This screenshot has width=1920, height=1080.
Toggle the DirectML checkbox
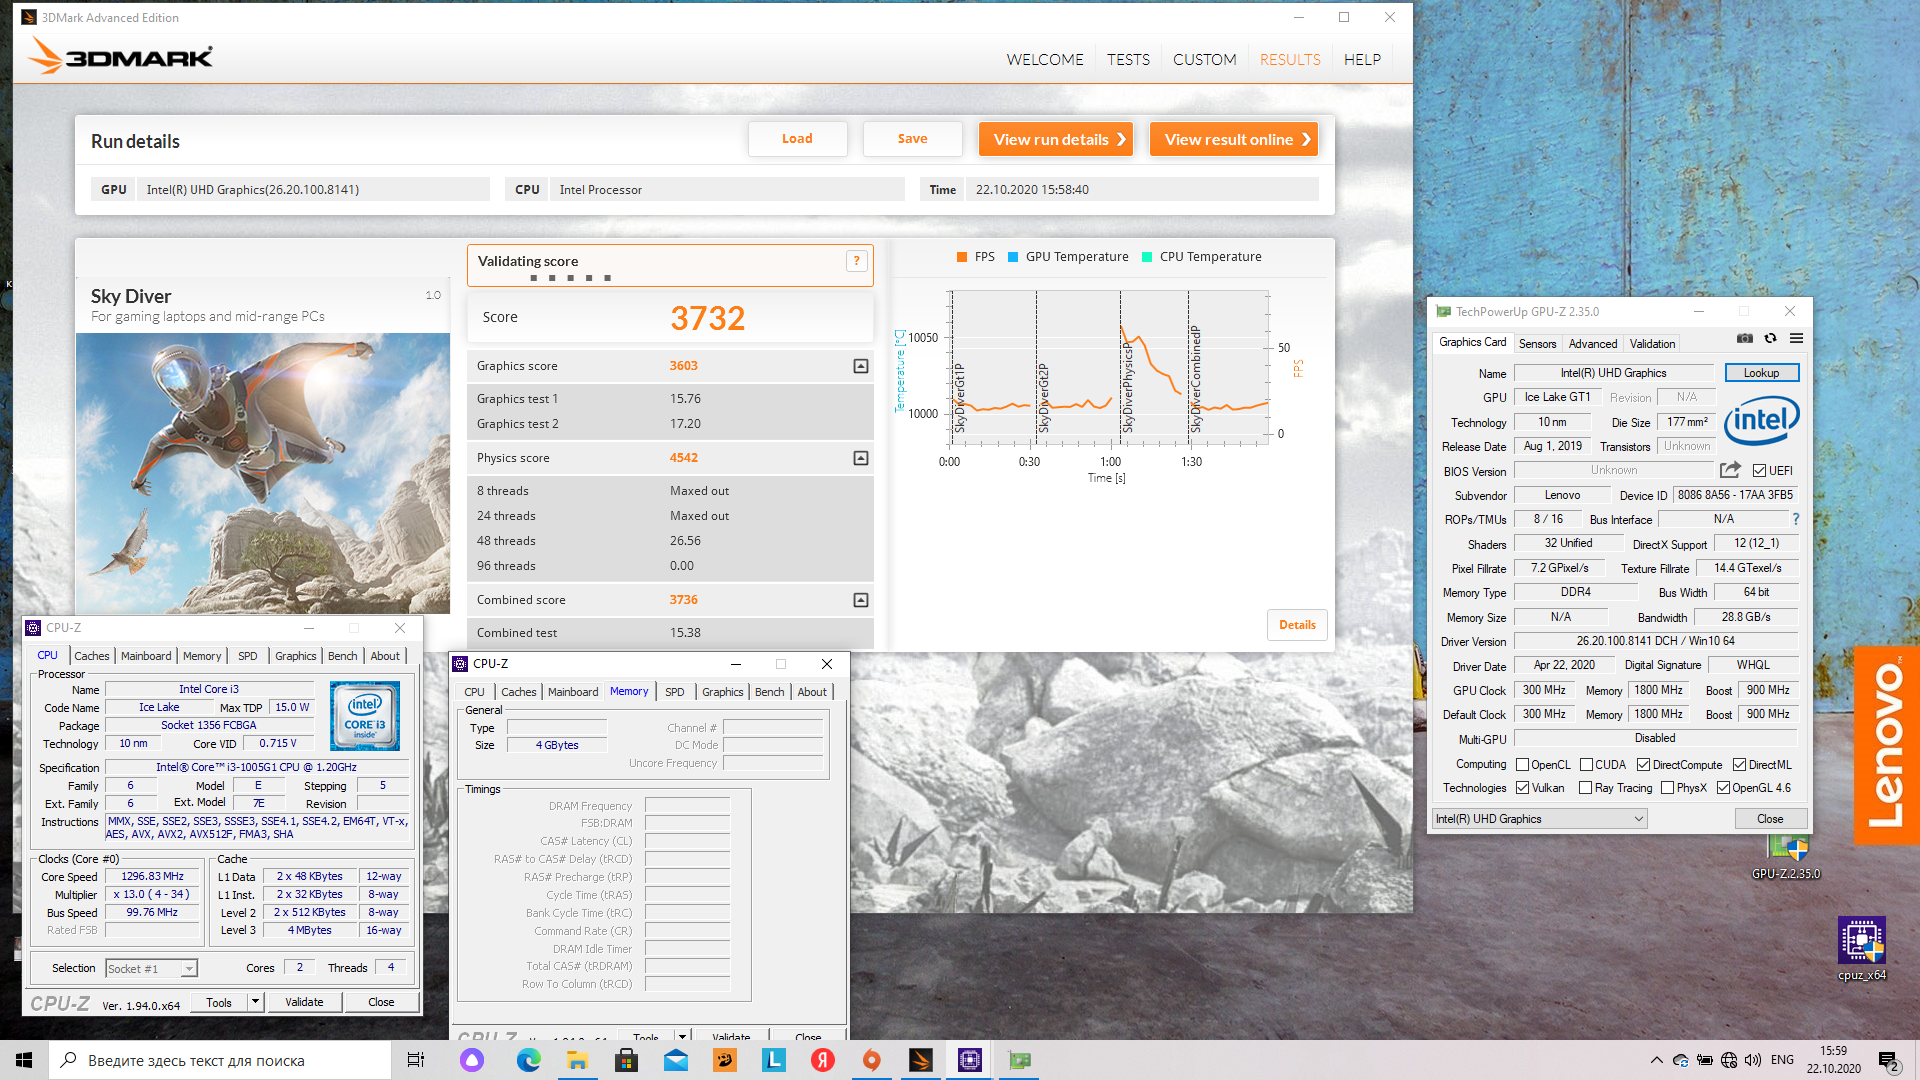tap(1739, 765)
